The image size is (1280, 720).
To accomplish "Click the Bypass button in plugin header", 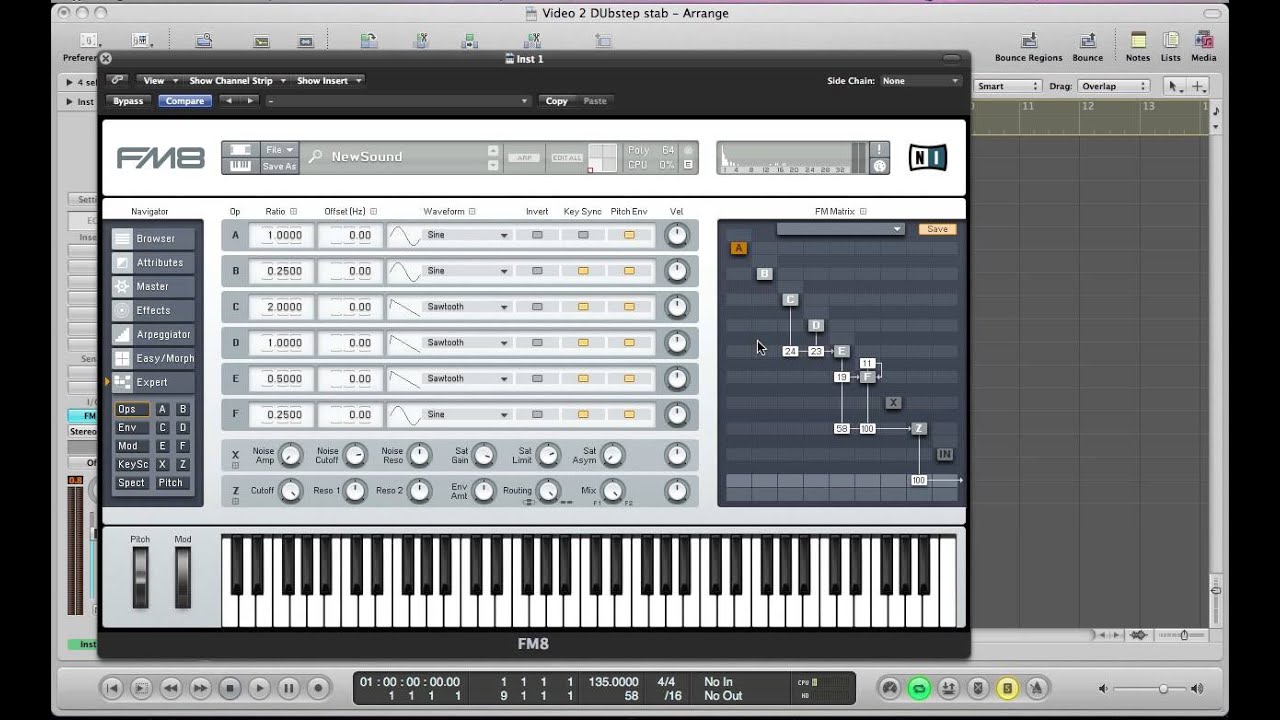I will coord(128,101).
